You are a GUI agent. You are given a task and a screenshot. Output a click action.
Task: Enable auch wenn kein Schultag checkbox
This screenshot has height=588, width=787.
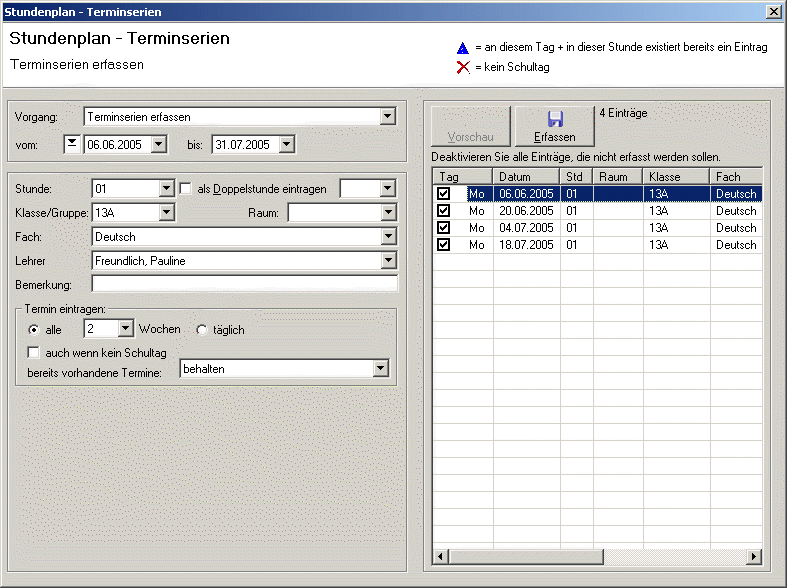point(34,353)
